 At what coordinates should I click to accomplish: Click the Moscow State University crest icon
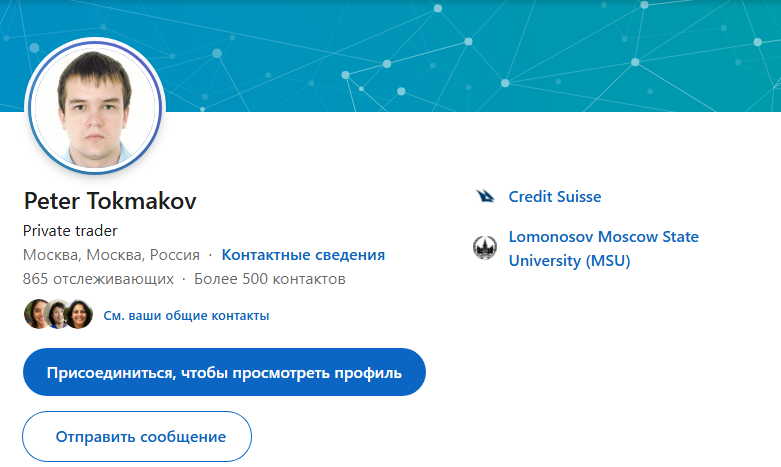point(485,248)
